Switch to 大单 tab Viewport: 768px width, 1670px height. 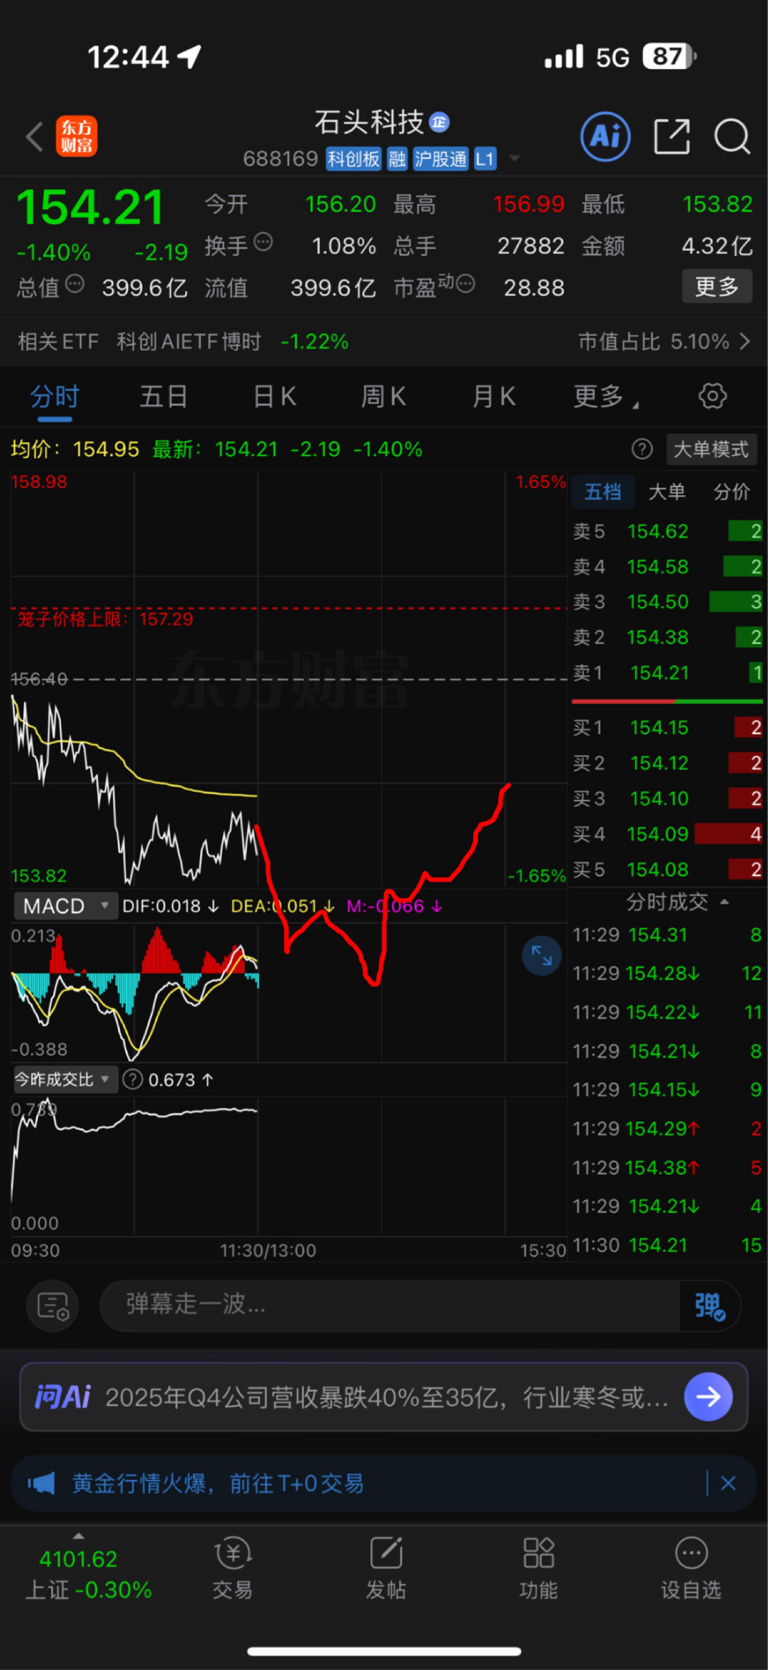point(667,491)
